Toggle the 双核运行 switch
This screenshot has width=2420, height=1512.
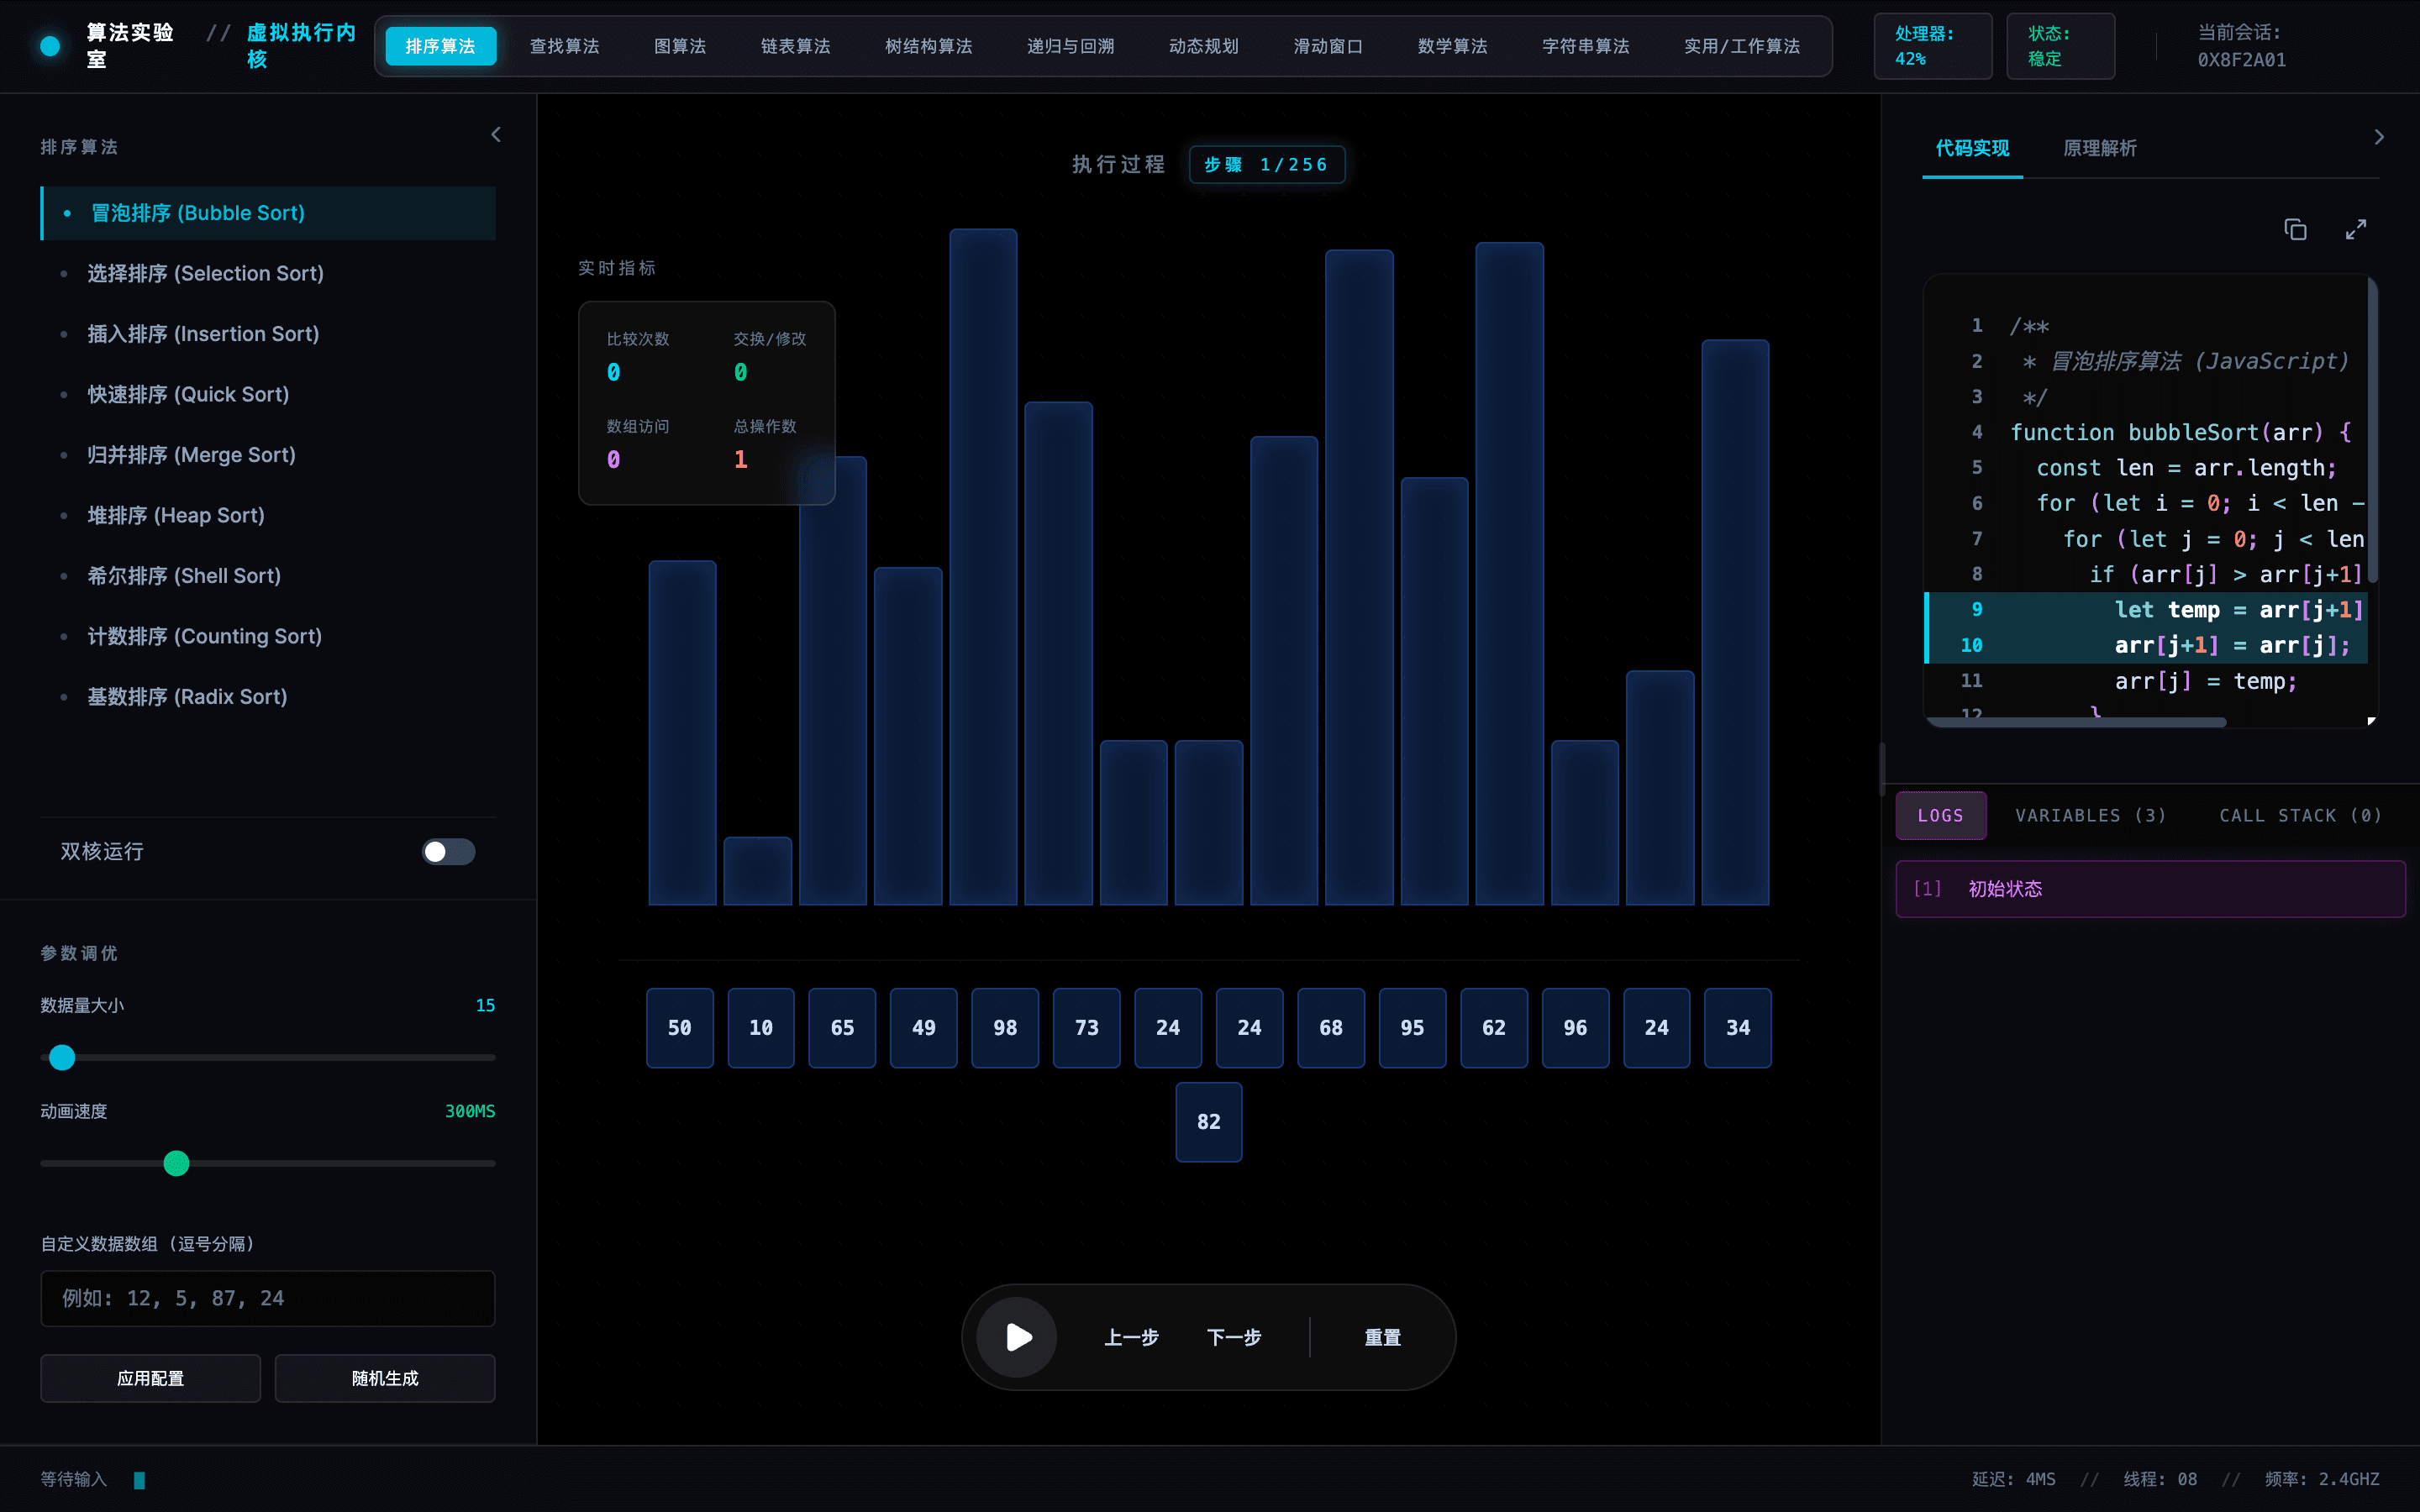coord(448,852)
